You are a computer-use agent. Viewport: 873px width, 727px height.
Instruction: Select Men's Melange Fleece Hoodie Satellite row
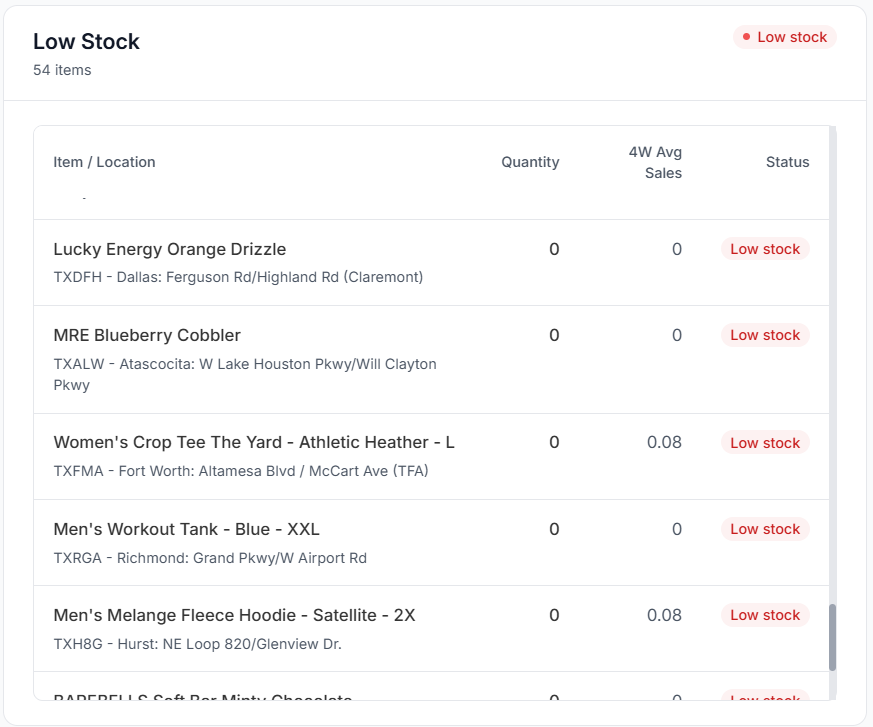coord(431,629)
